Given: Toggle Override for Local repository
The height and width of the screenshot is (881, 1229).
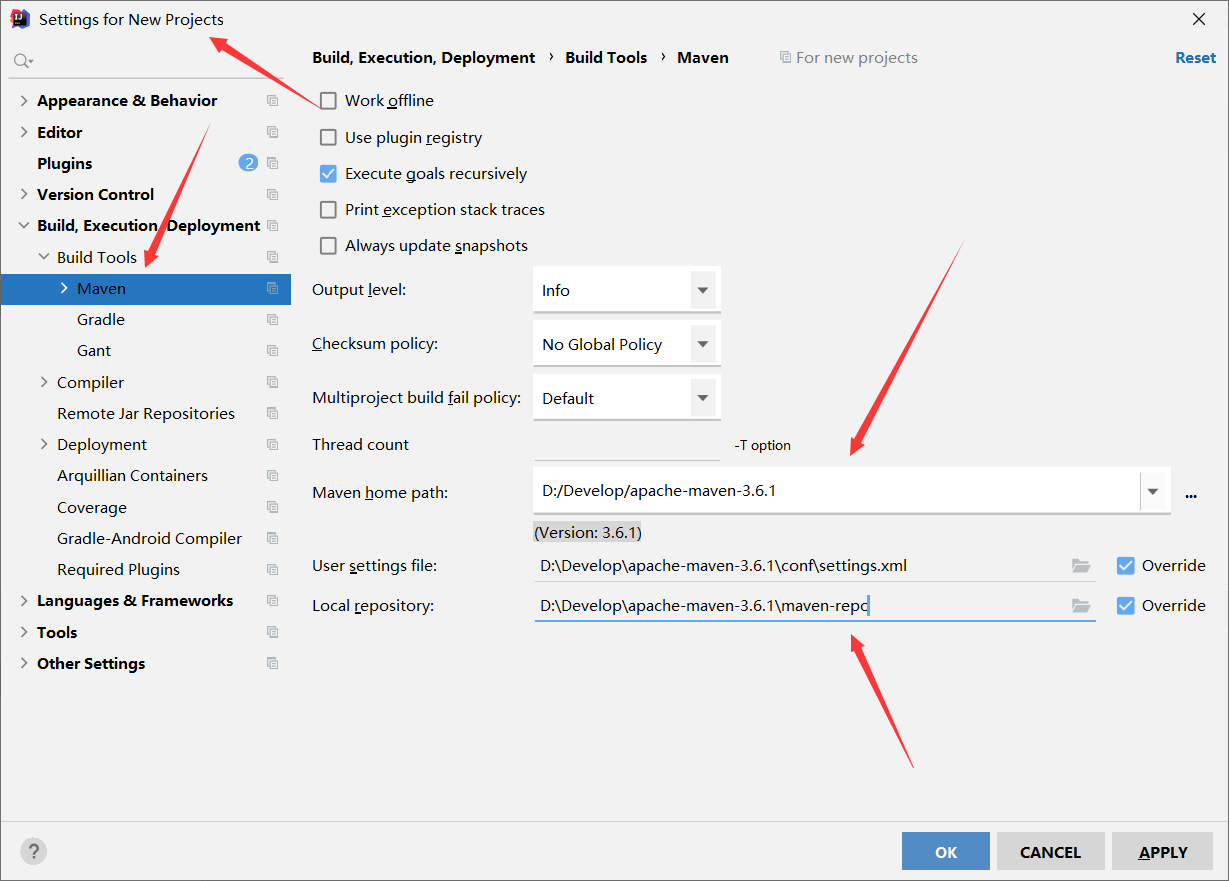Looking at the screenshot, I should click(1126, 606).
